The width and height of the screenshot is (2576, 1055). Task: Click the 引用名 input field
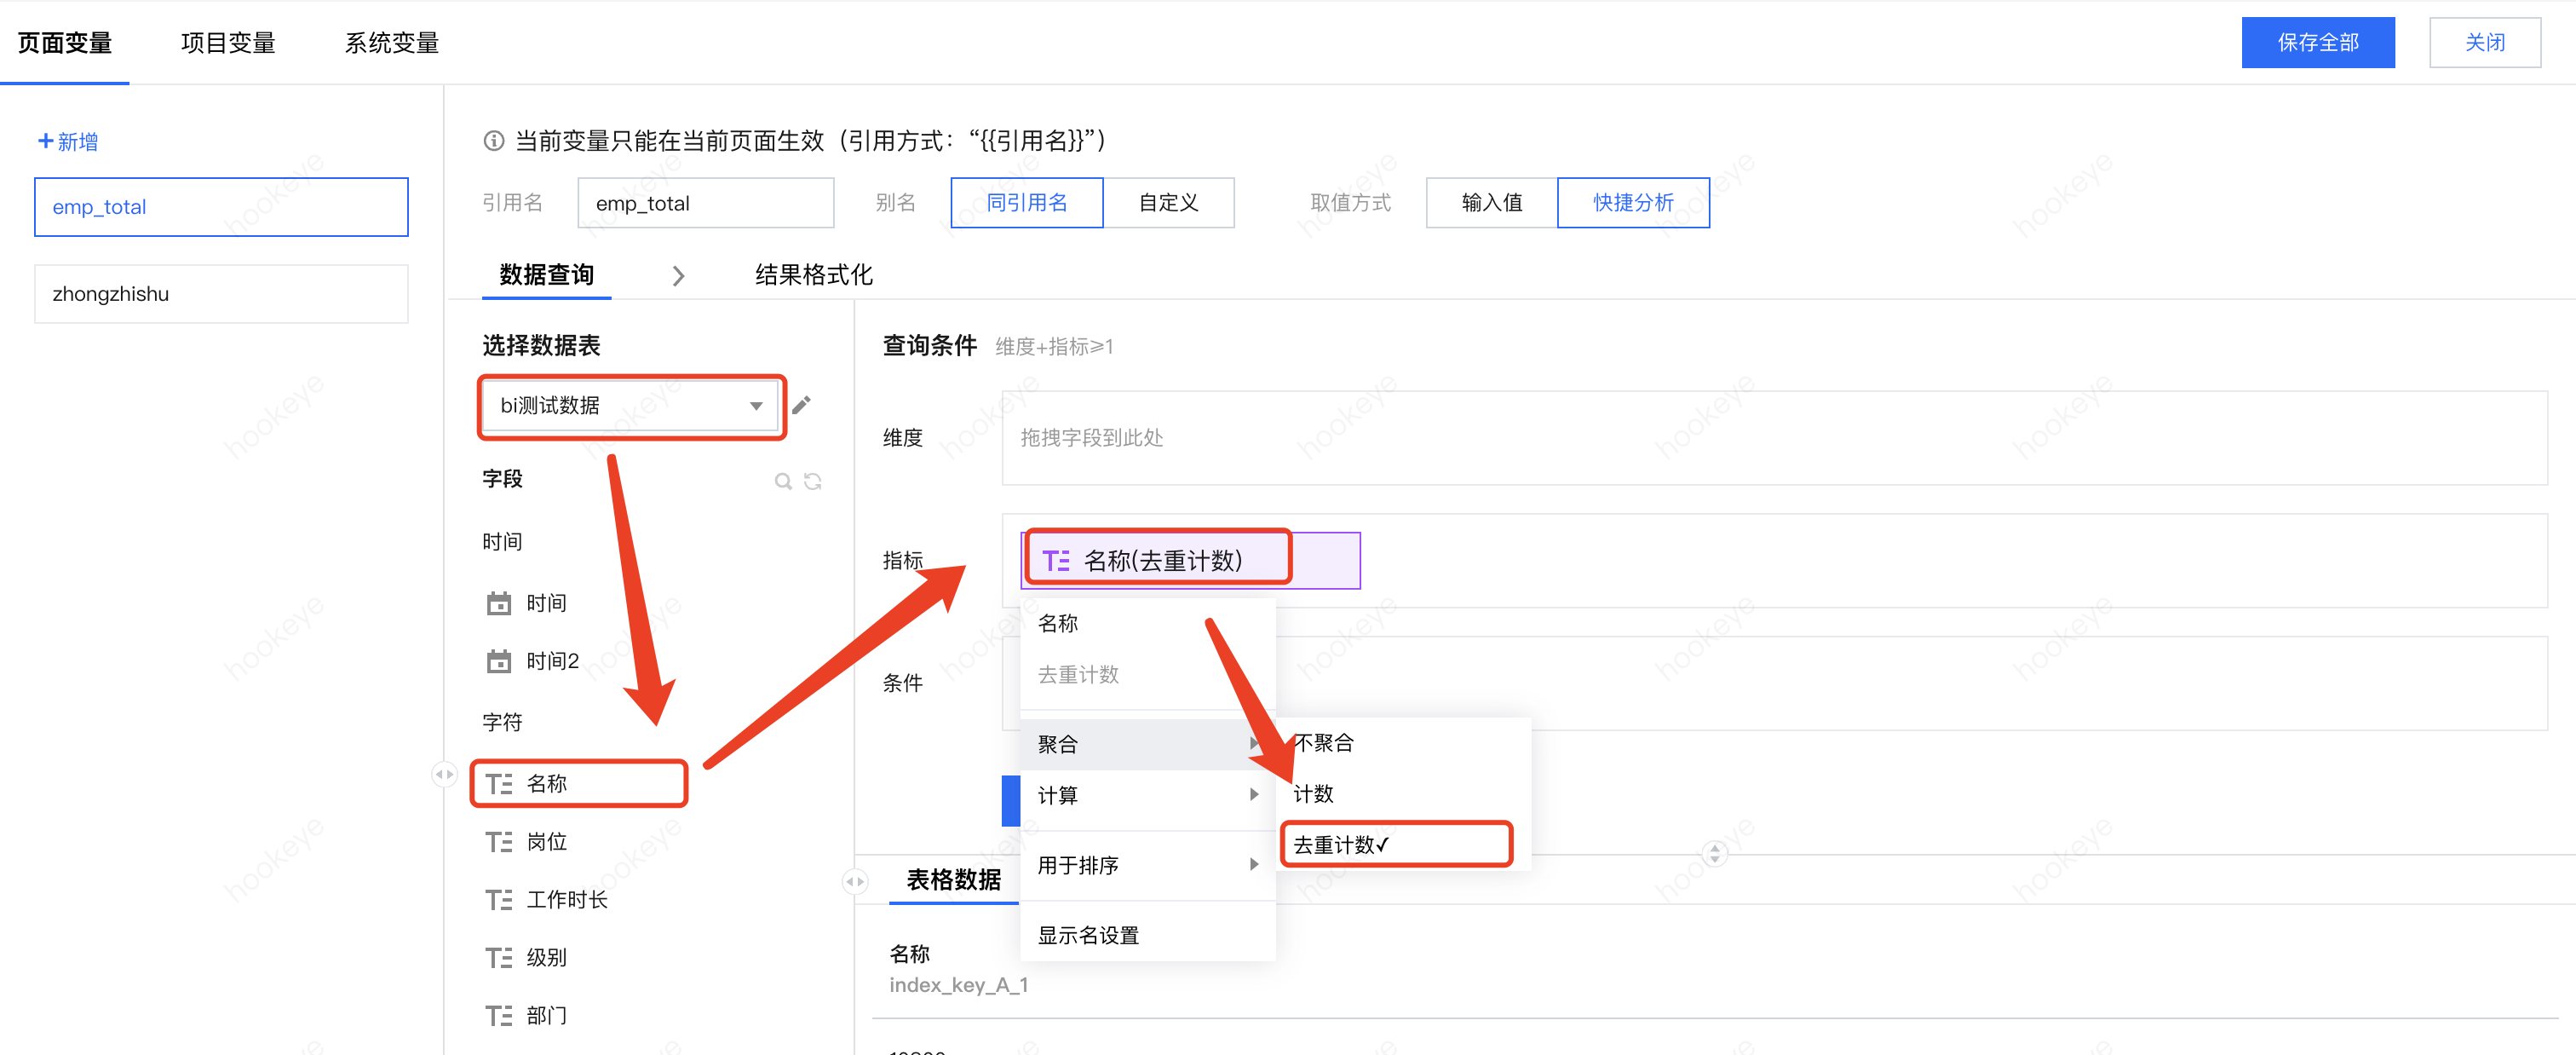coord(705,203)
